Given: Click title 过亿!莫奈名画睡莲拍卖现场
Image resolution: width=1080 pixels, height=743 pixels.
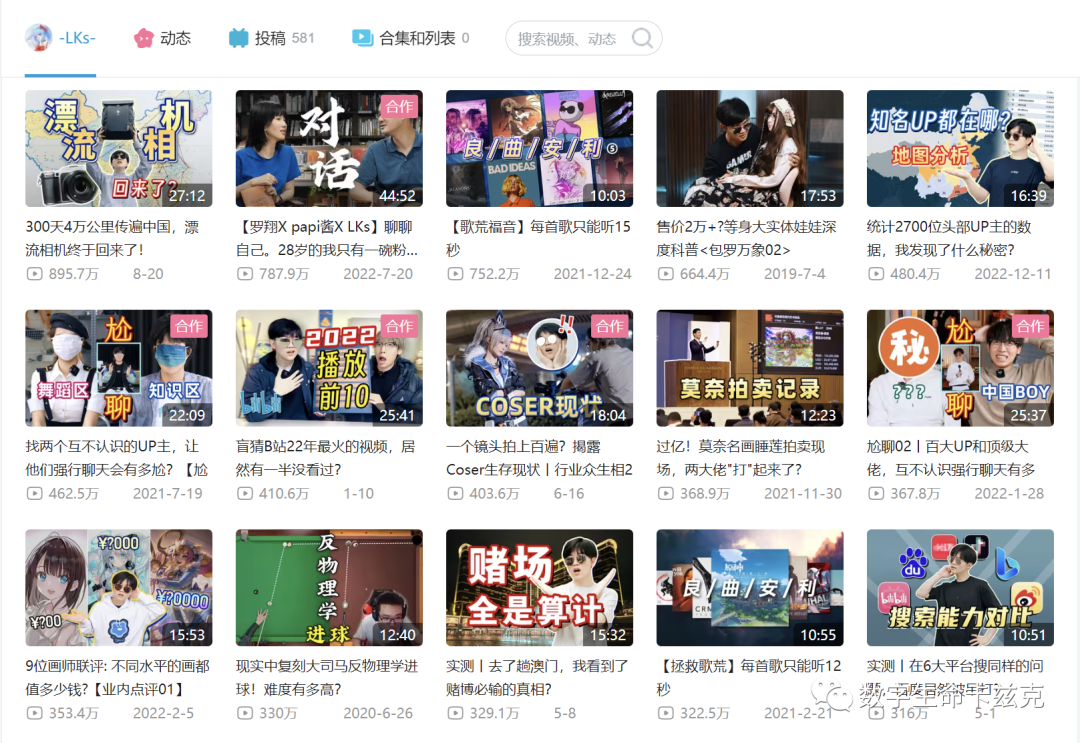Looking at the screenshot, I should 740,458.
